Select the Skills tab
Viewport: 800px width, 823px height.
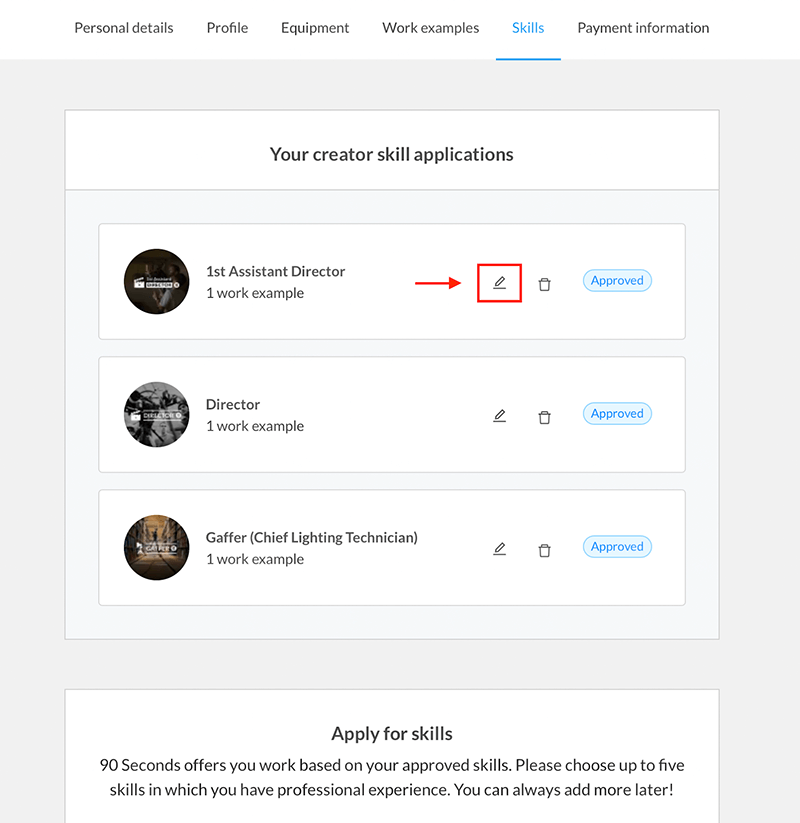click(528, 28)
